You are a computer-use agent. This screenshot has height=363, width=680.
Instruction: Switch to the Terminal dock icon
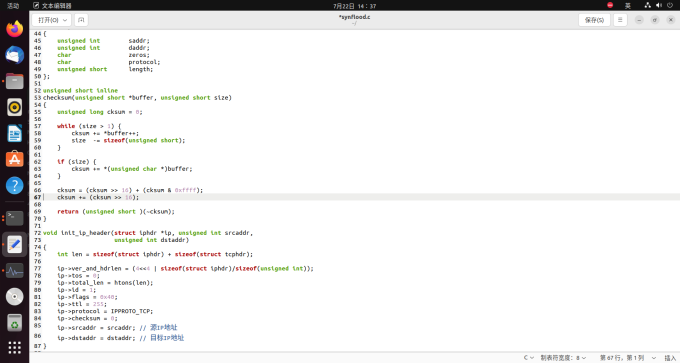tap(15, 218)
